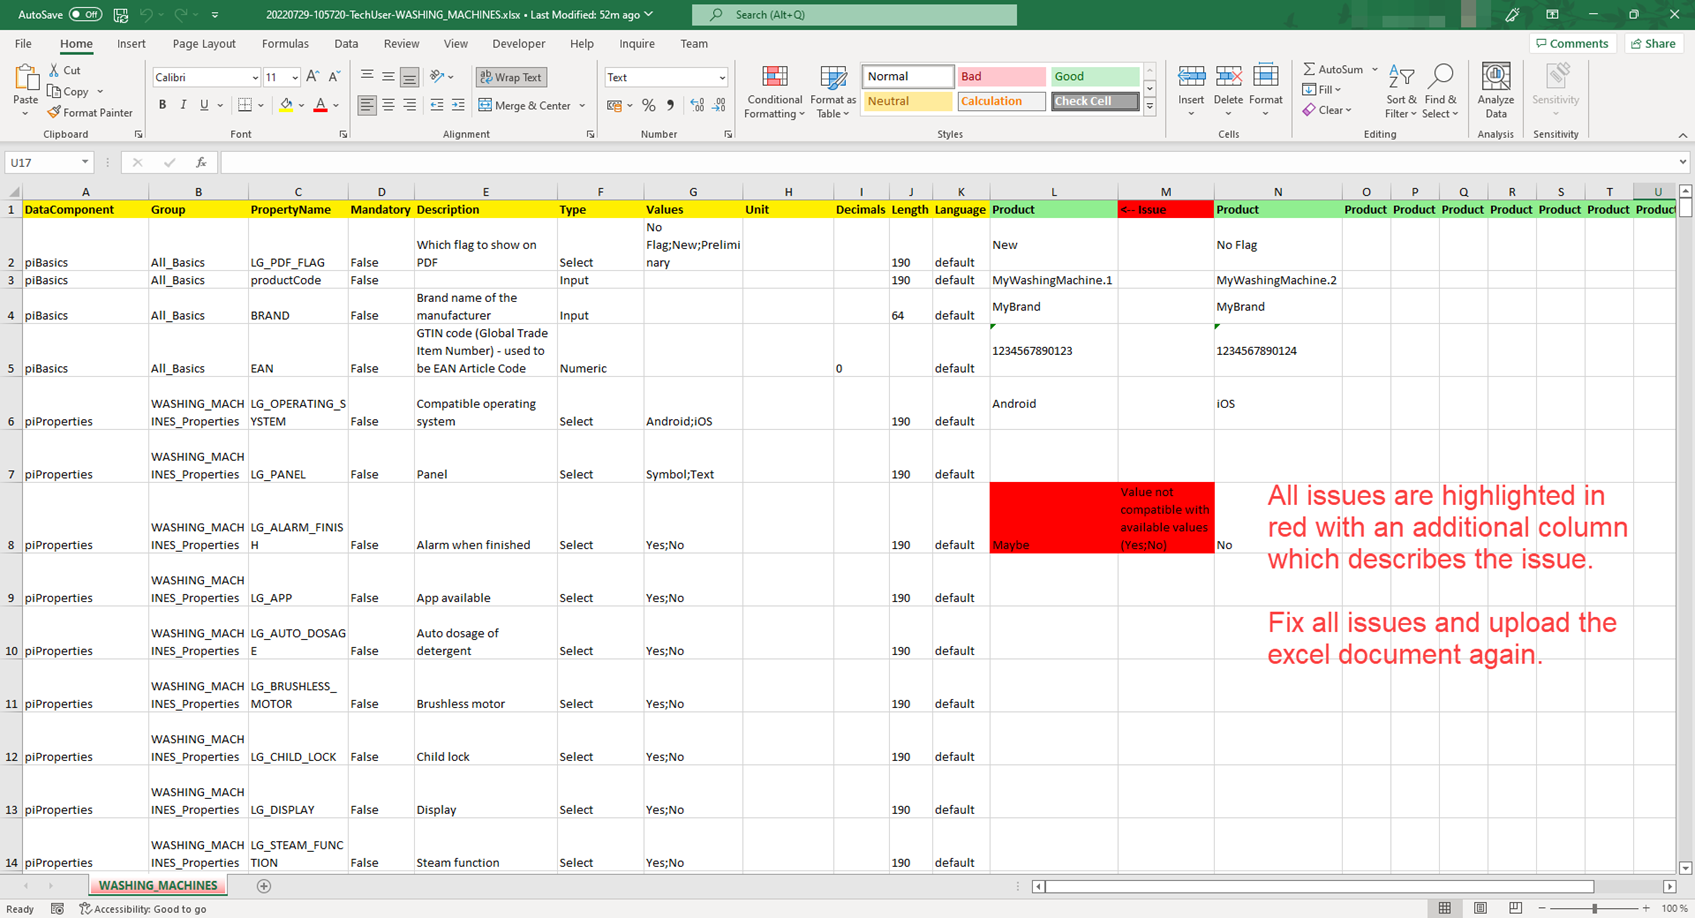
Task: Click the insert function fx icon
Action: coord(201,162)
